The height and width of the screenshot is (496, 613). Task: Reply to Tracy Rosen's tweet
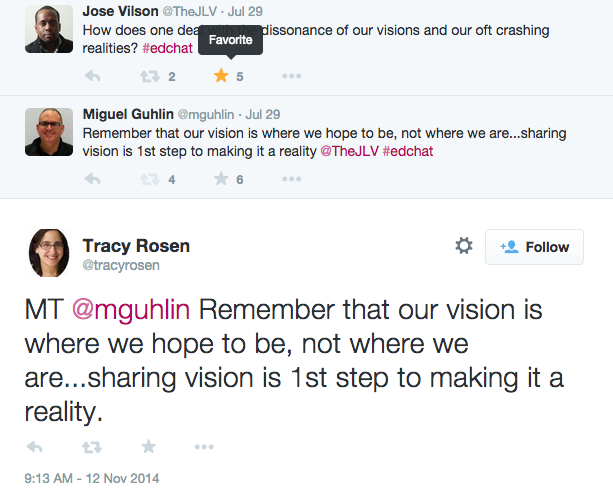[34, 446]
